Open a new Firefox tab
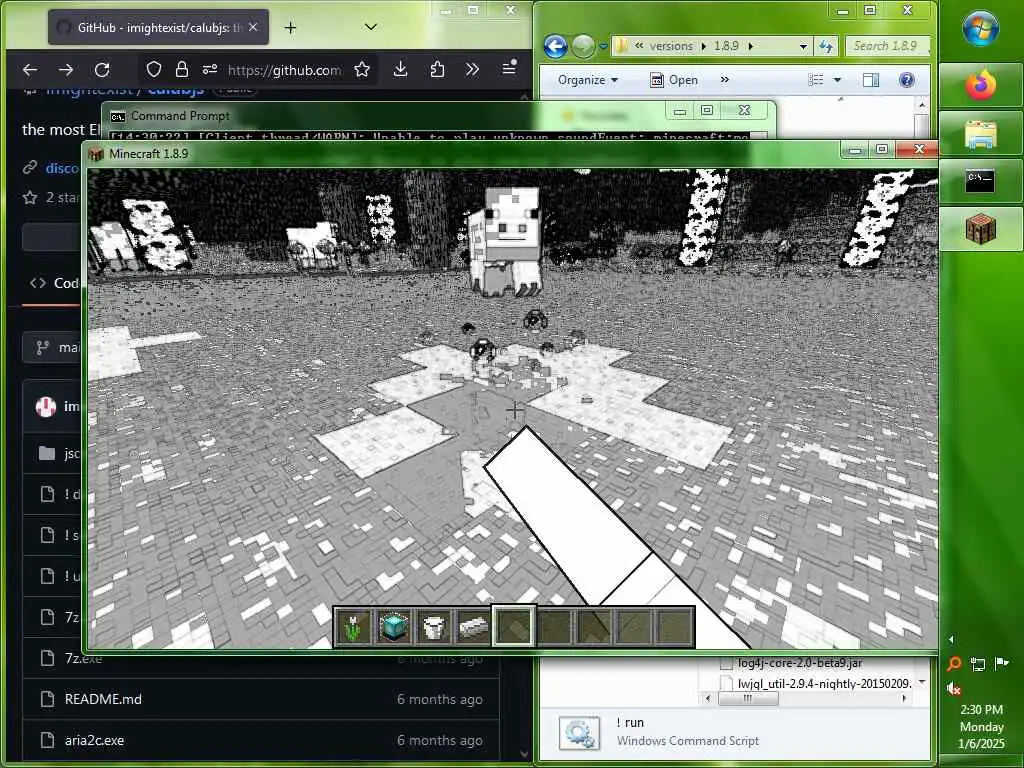This screenshot has width=1024, height=768. 291,27
